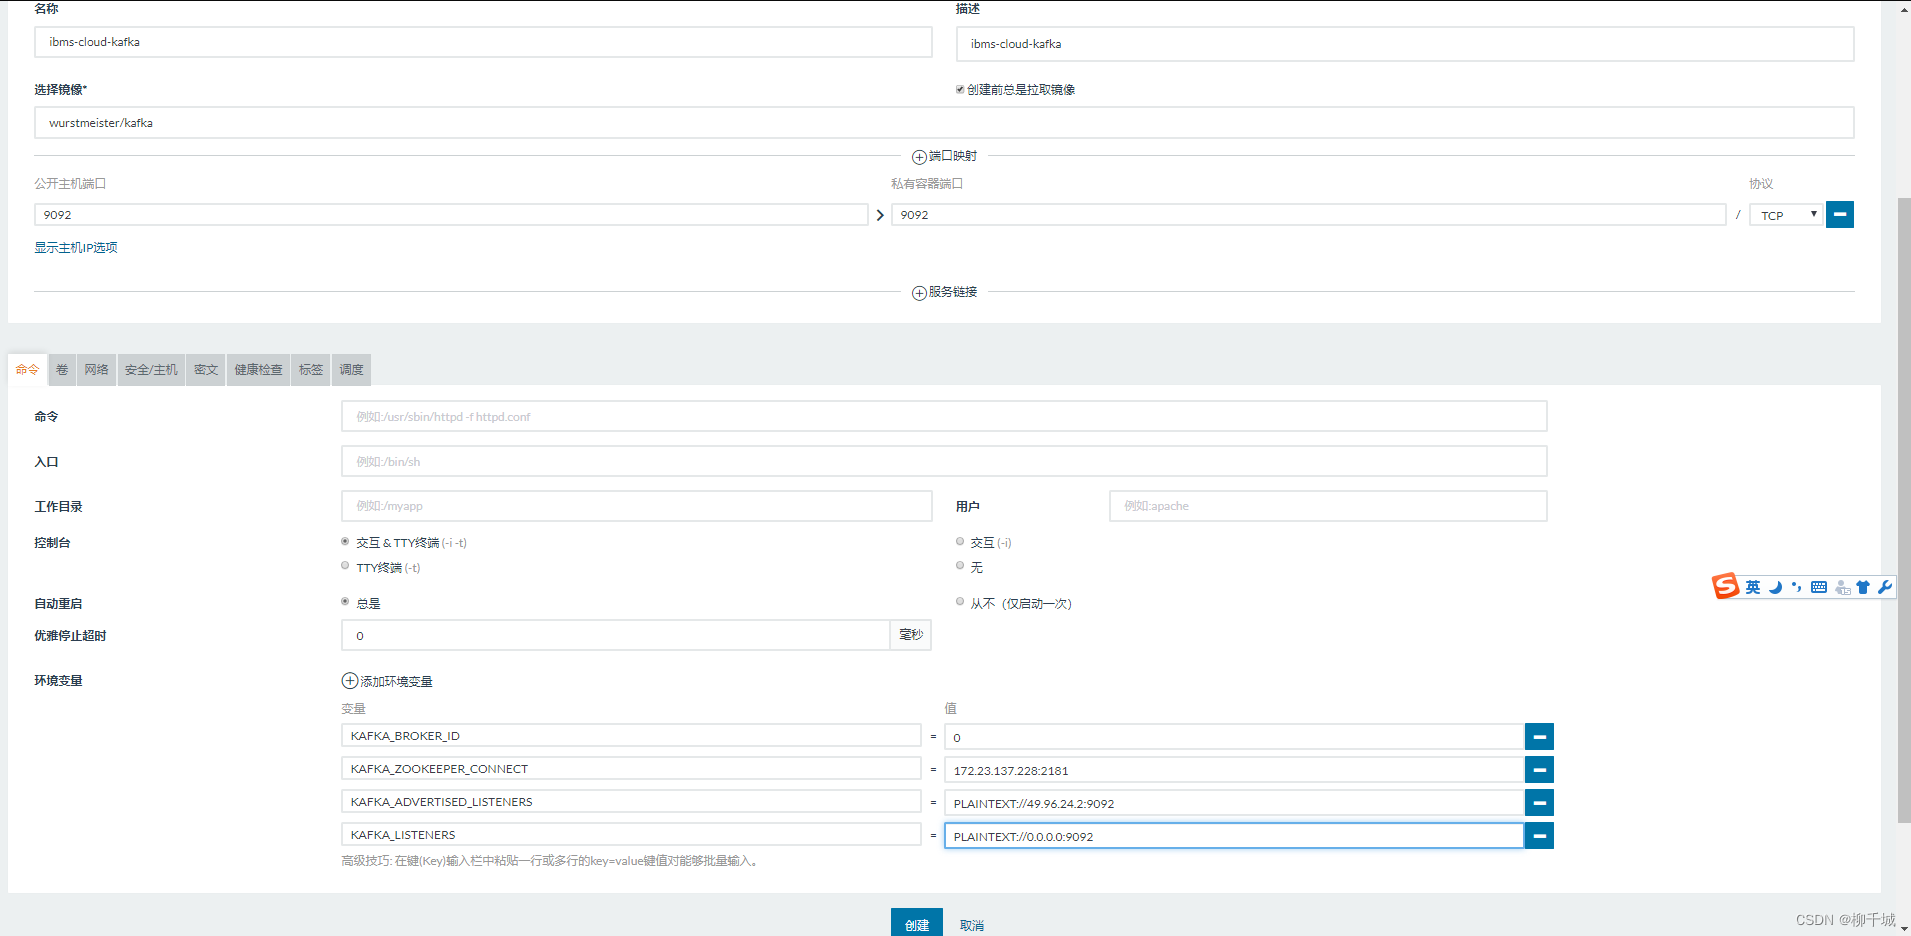The height and width of the screenshot is (936, 1911).
Task: Toggle the Sogou 英 language mode
Action: [x=1753, y=587]
